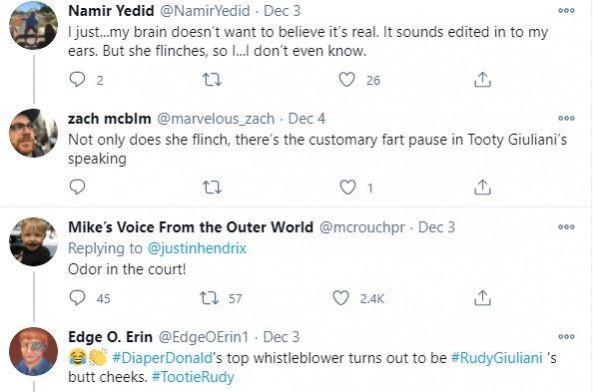Like zach mcblm's tweet
The width and height of the screenshot is (593, 392).
347,187
